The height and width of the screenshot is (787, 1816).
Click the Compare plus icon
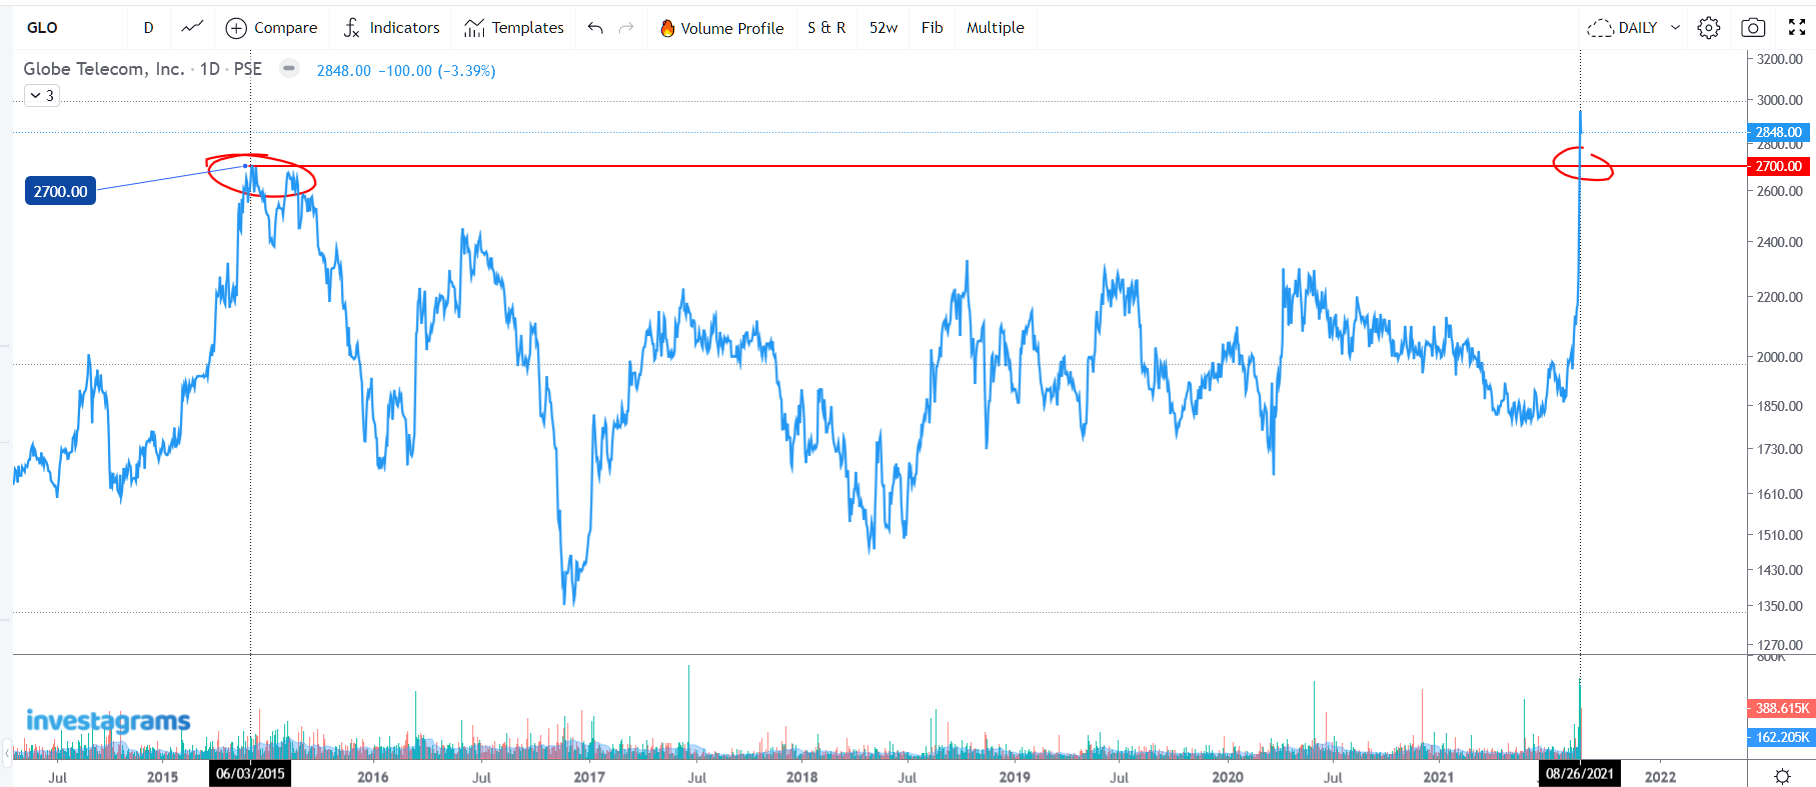[236, 28]
